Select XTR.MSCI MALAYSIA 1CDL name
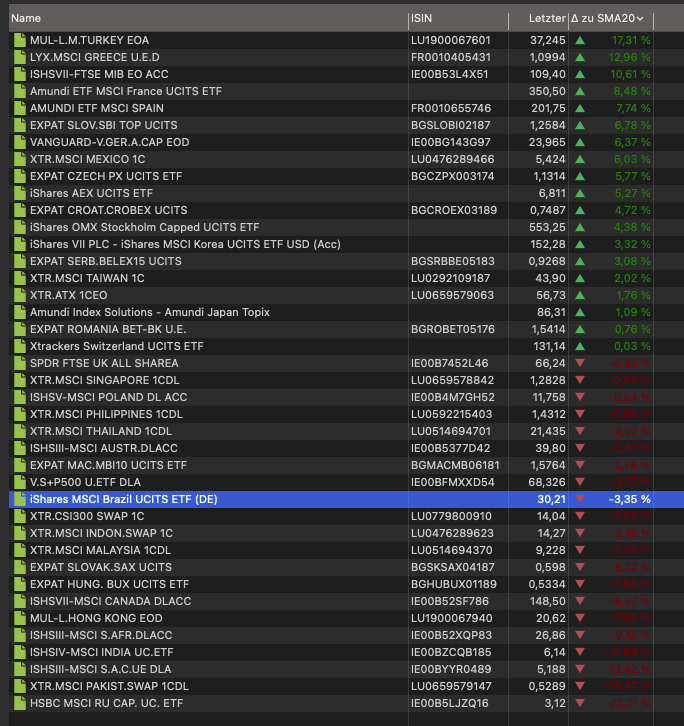 (x=100, y=550)
